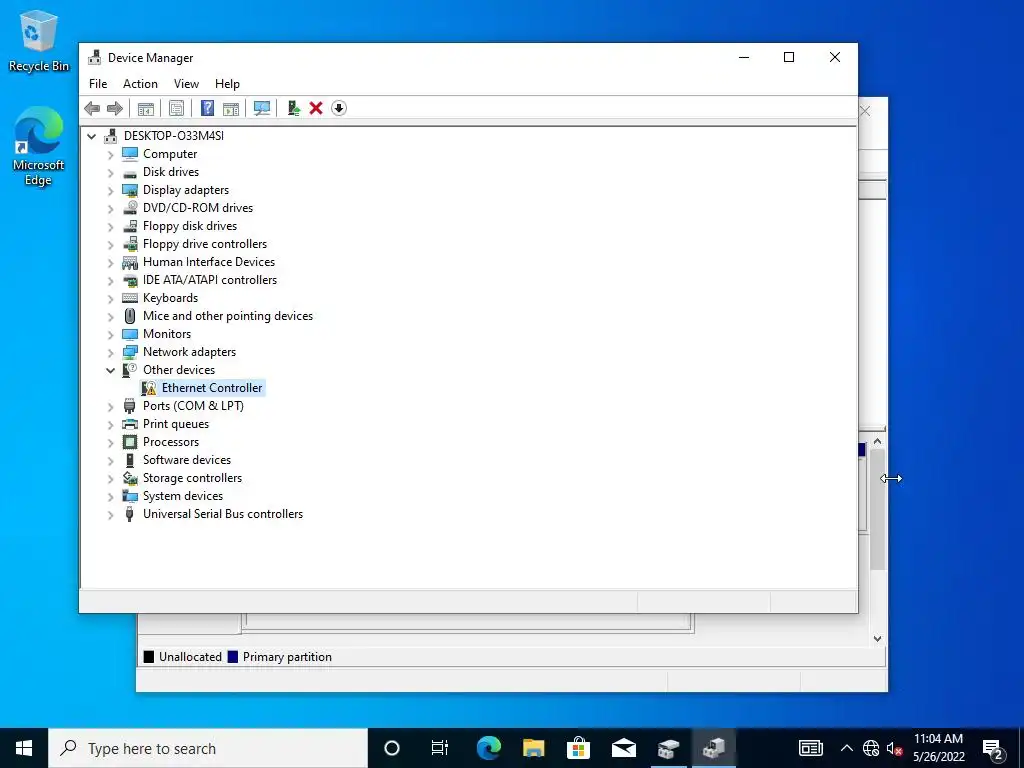This screenshot has height=768, width=1024.
Task: Click the Unallocated black legend swatch
Action: click(149, 657)
